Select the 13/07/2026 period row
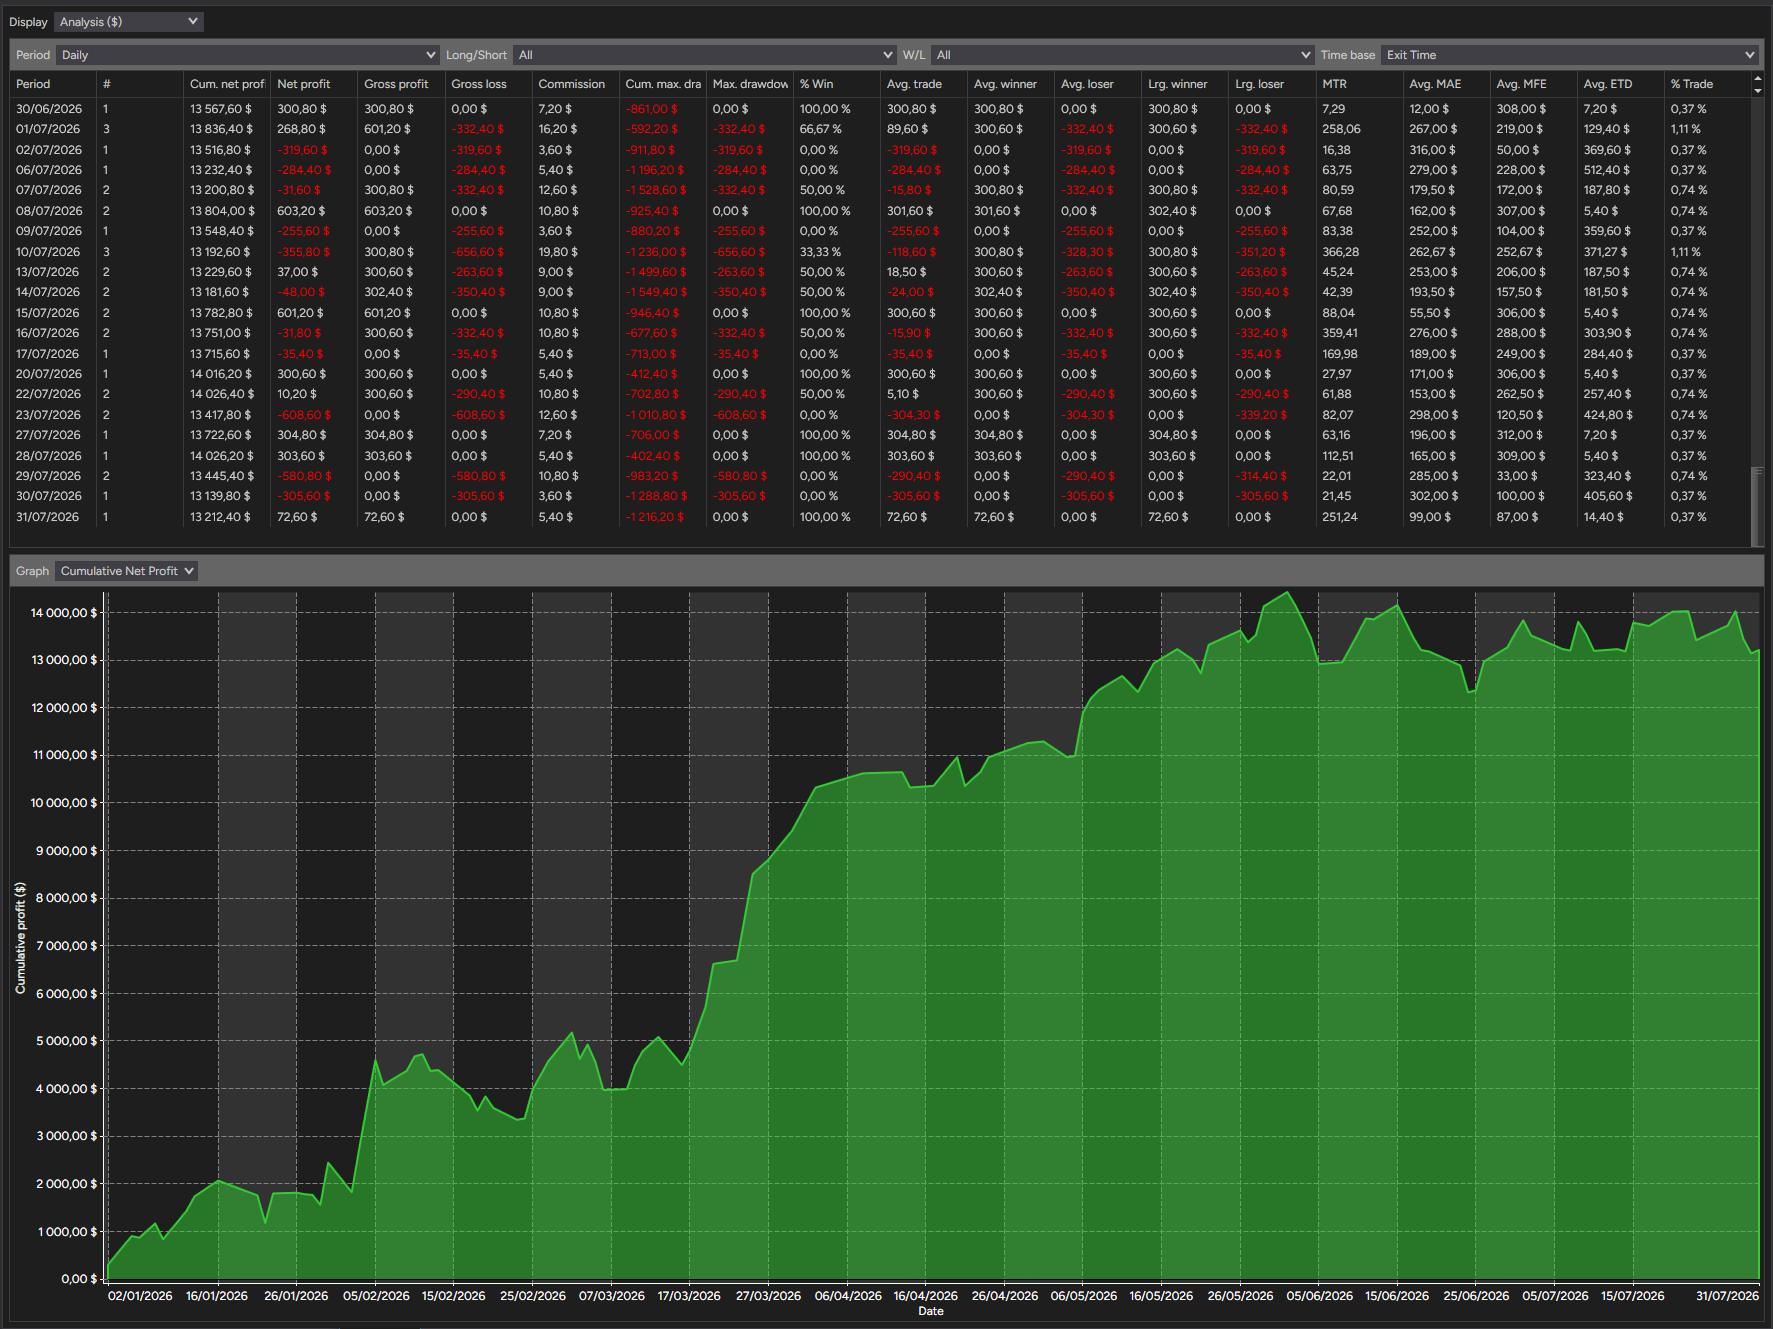Screen dimensions: 1773x1329 880,272
